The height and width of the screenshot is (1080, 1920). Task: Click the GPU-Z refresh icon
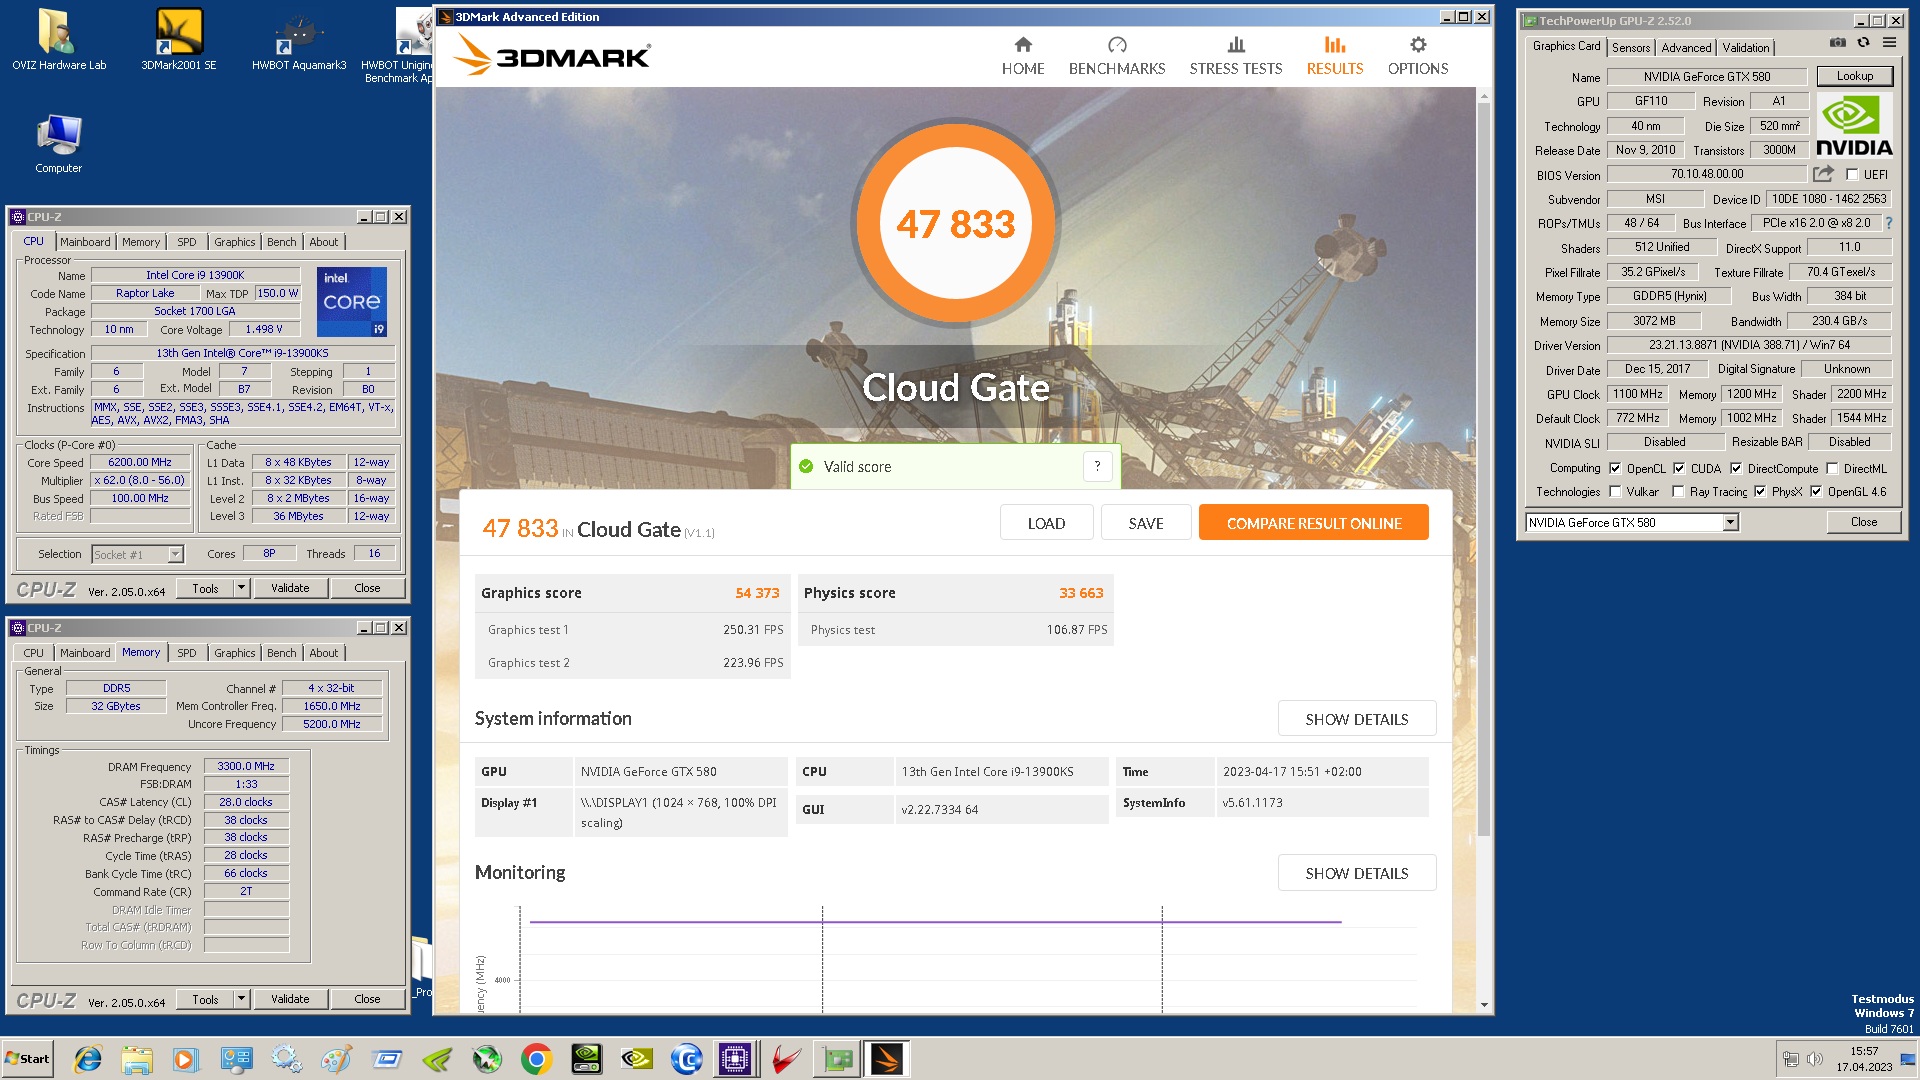1863,43
